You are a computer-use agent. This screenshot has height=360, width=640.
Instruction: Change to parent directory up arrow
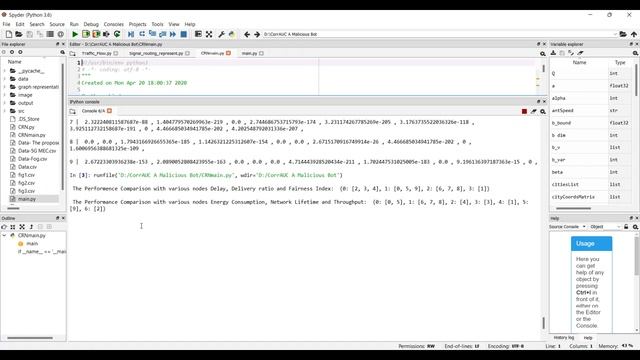634,34
